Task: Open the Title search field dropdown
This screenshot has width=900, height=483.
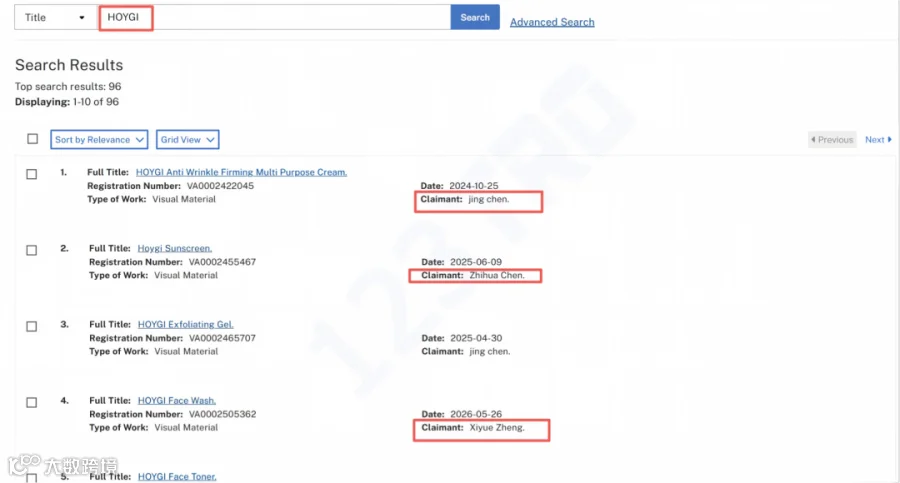Action: (55, 17)
